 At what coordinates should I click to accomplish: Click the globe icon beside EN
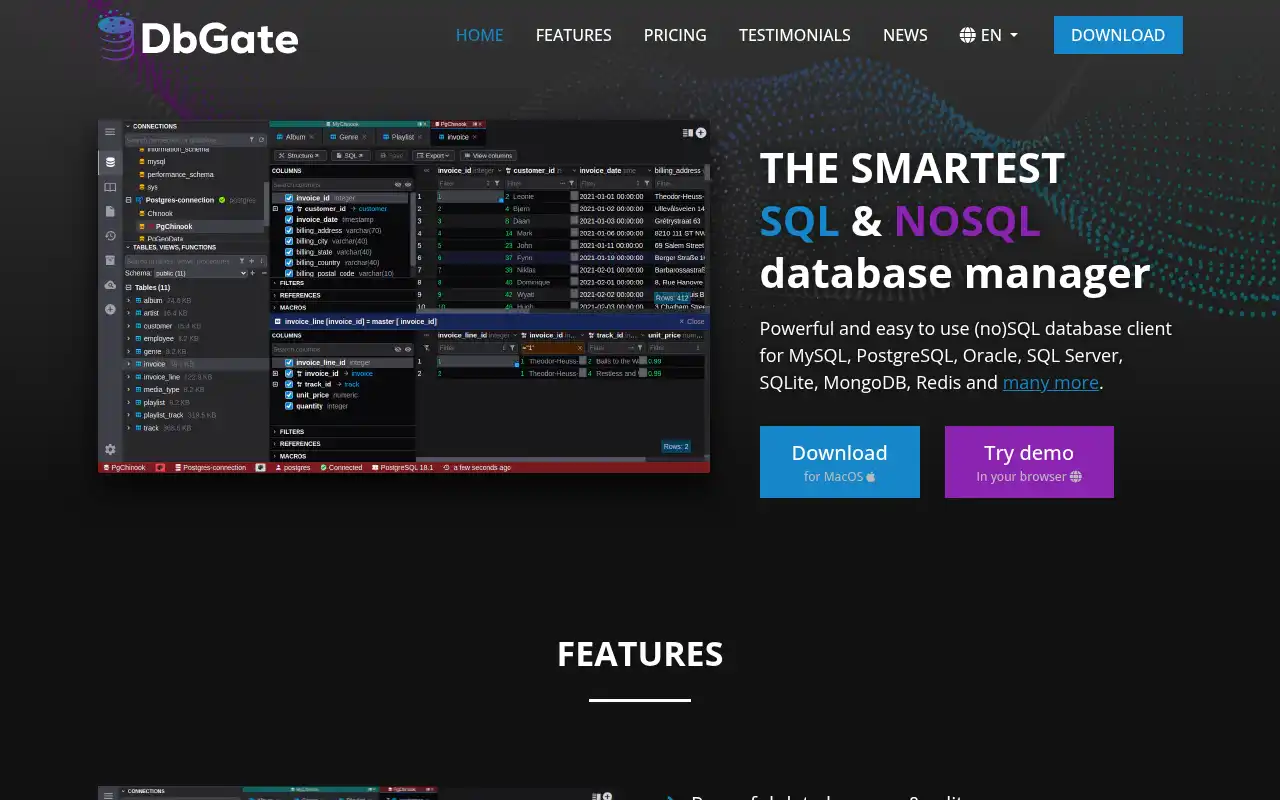[x=967, y=35]
